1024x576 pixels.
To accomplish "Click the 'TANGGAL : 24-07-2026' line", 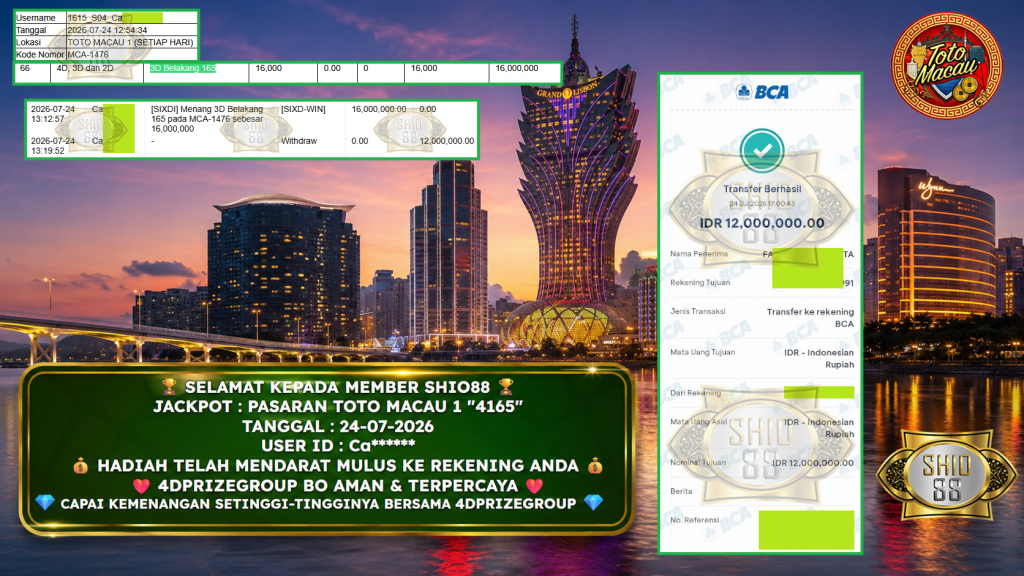I will coord(338,426).
